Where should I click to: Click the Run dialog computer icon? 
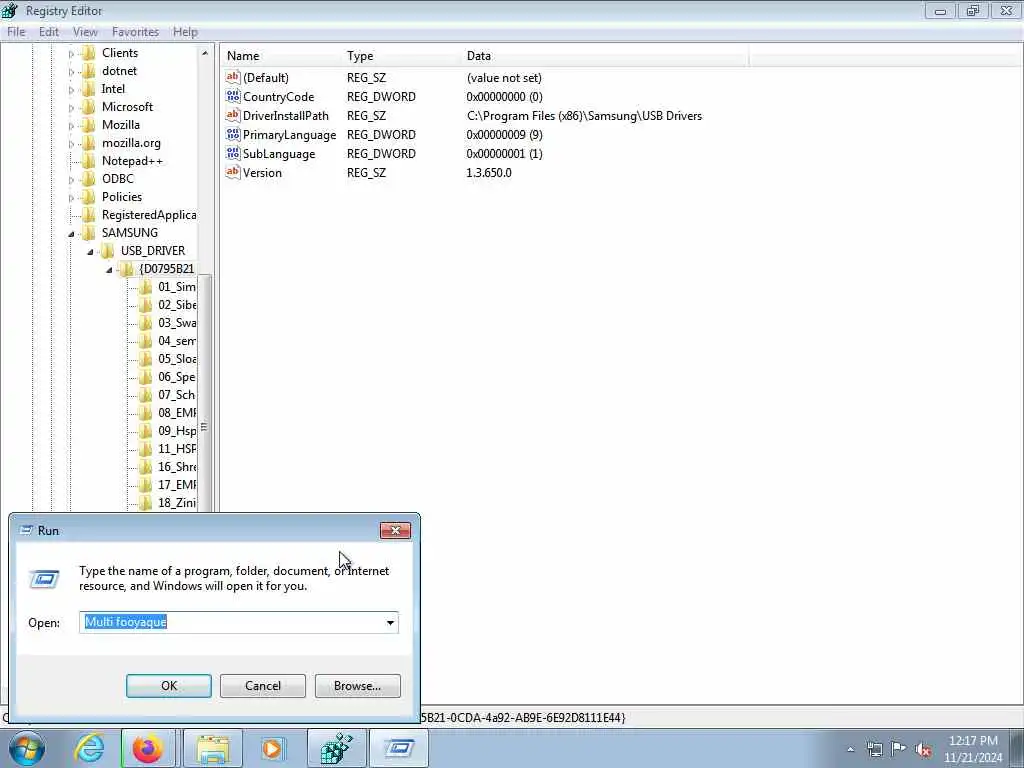[44, 579]
